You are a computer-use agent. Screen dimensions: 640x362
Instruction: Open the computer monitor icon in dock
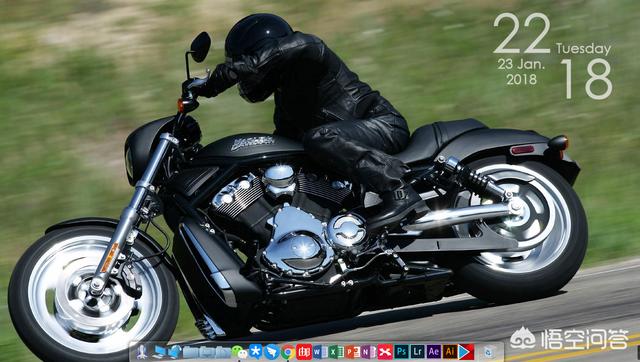(x=159, y=352)
